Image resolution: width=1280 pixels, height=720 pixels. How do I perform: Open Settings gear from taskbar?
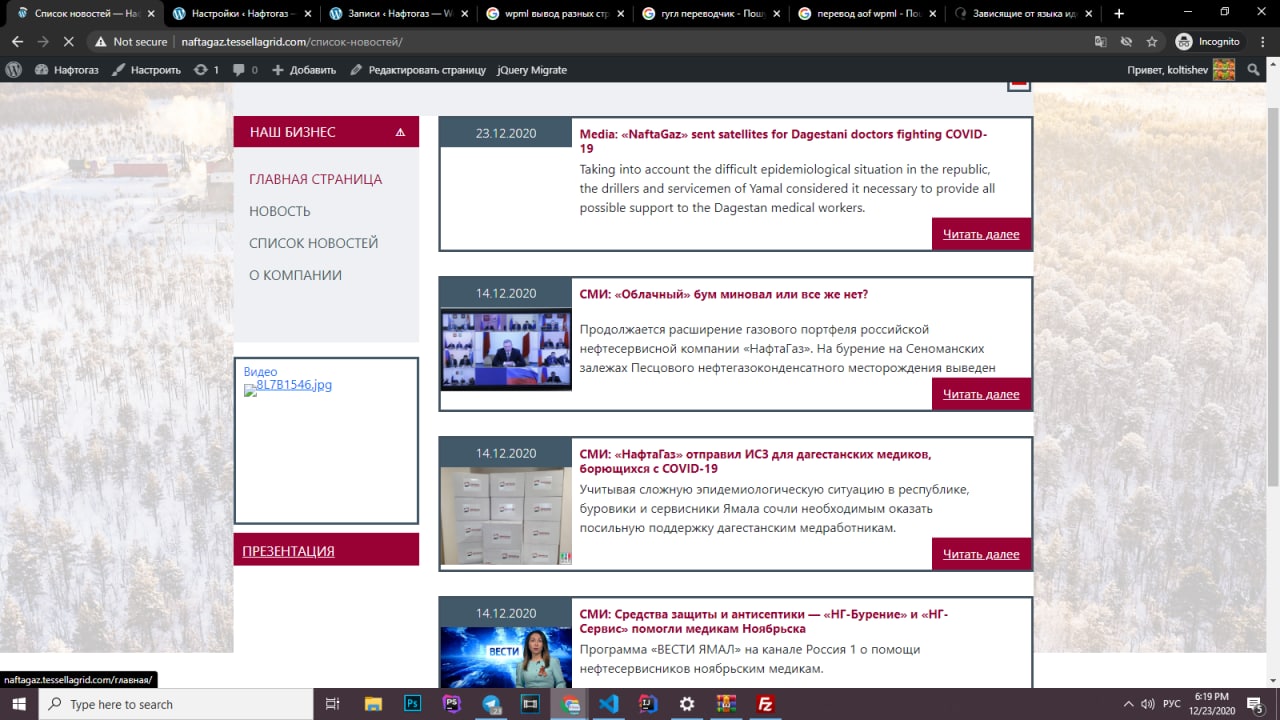[x=687, y=704]
